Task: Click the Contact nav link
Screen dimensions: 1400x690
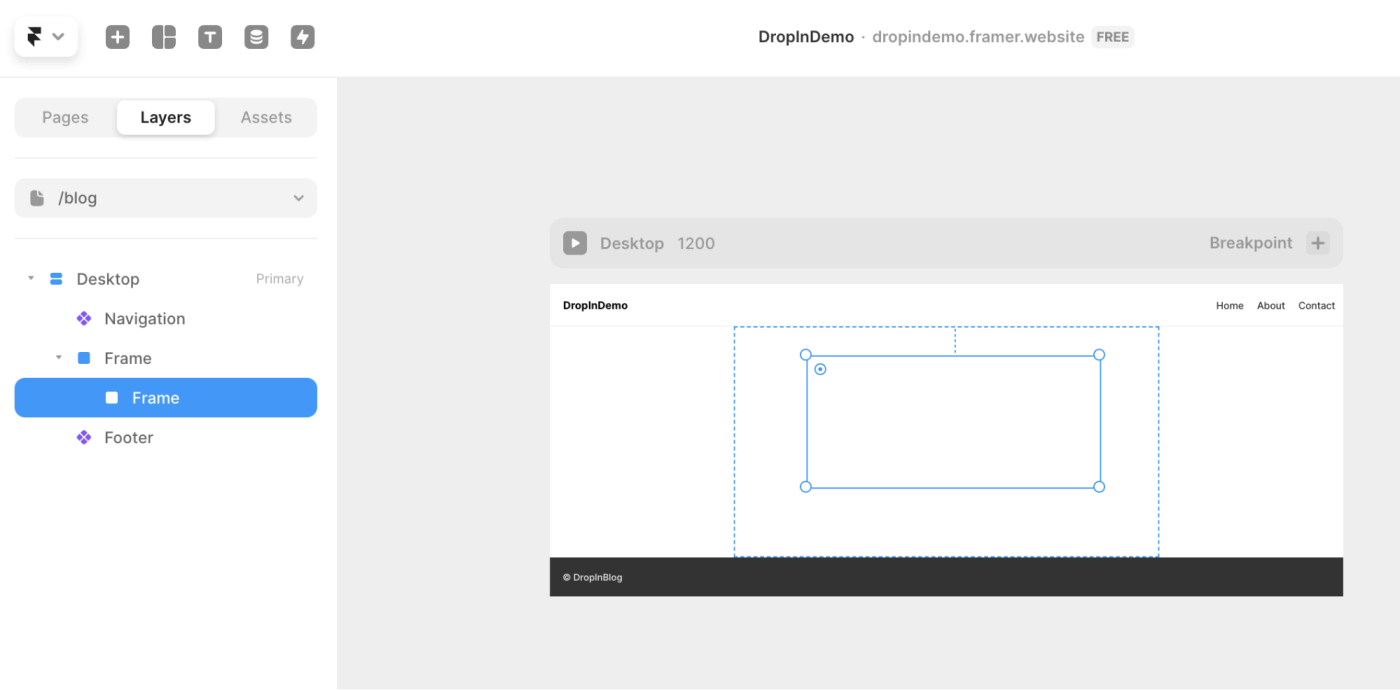Action: pos(1317,306)
